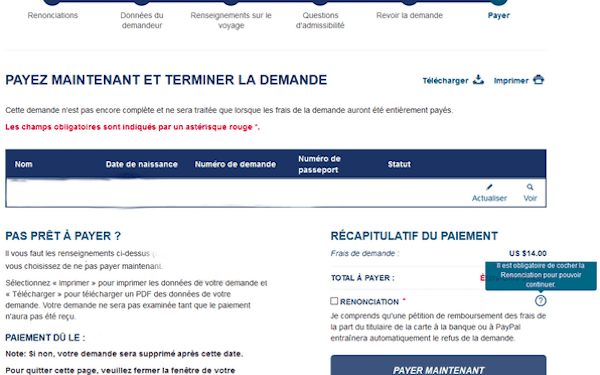Check the Renonciation checkbox
The width and height of the screenshot is (600, 375).
334,301
